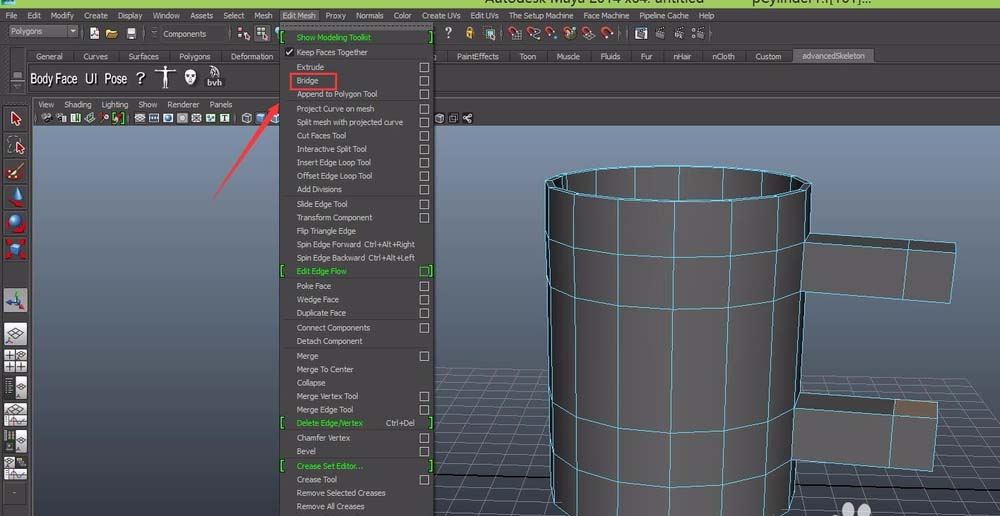This screenshot has height=516, width=1000.
Task: Select the arrow Select tool in toolbox
Action: [16, 119]
